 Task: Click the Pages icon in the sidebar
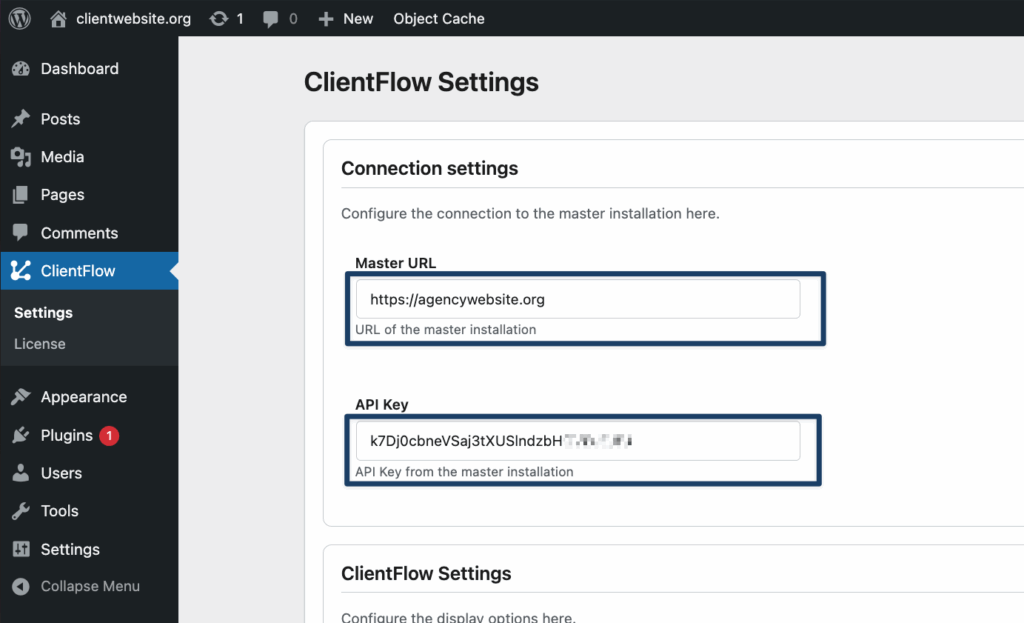(21, 195)
